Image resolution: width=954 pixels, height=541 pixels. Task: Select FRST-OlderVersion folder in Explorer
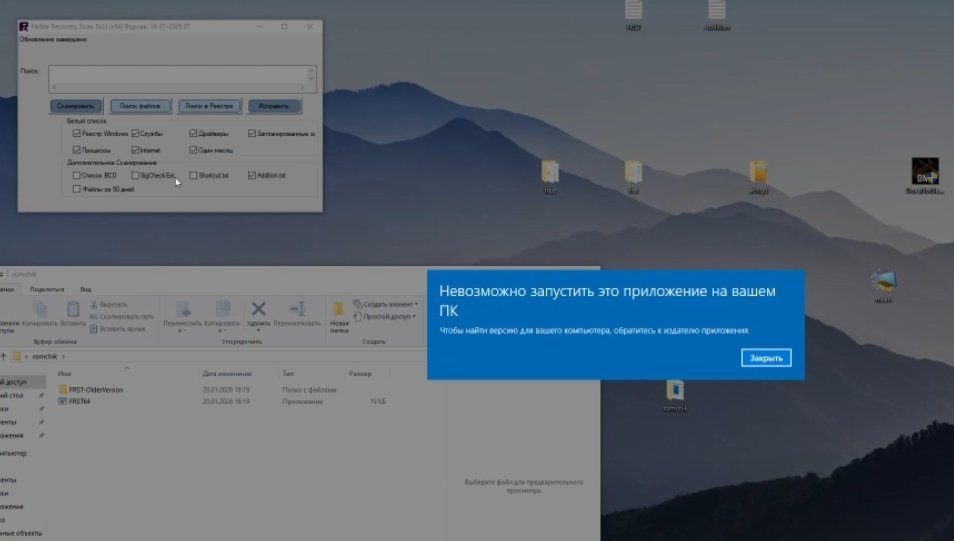tap(96, 389)
